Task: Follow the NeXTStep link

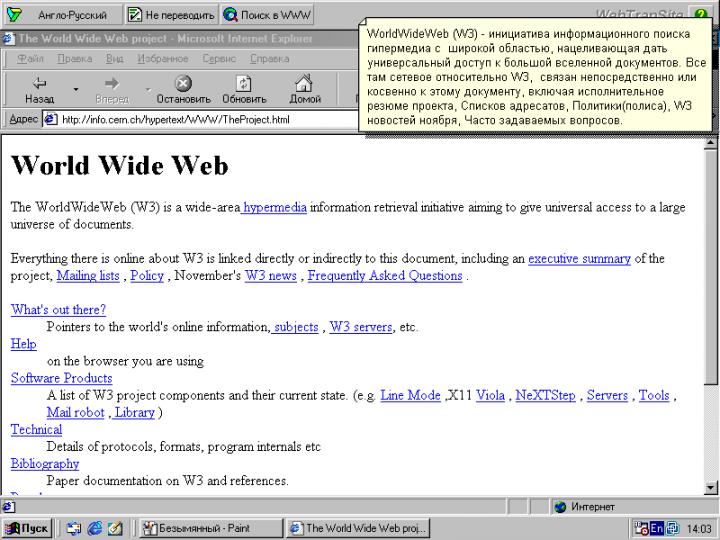Action: pos(546,395)
